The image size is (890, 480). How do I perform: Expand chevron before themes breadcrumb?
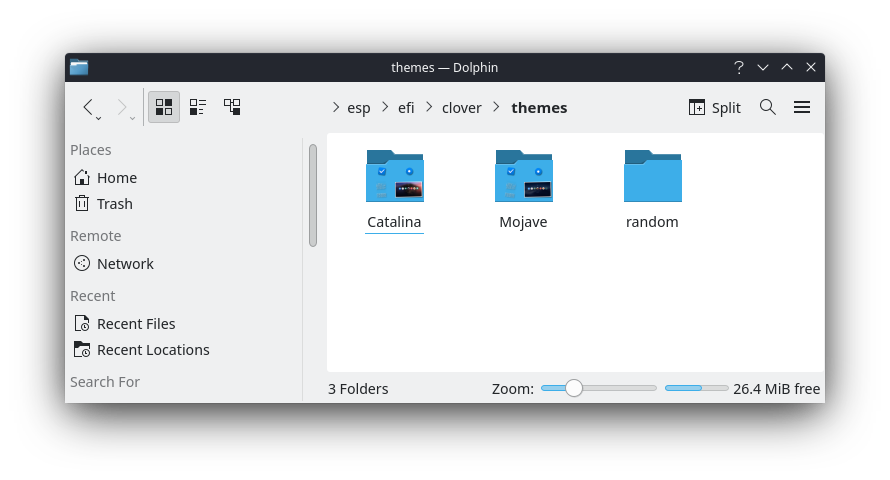click(496, 107)
